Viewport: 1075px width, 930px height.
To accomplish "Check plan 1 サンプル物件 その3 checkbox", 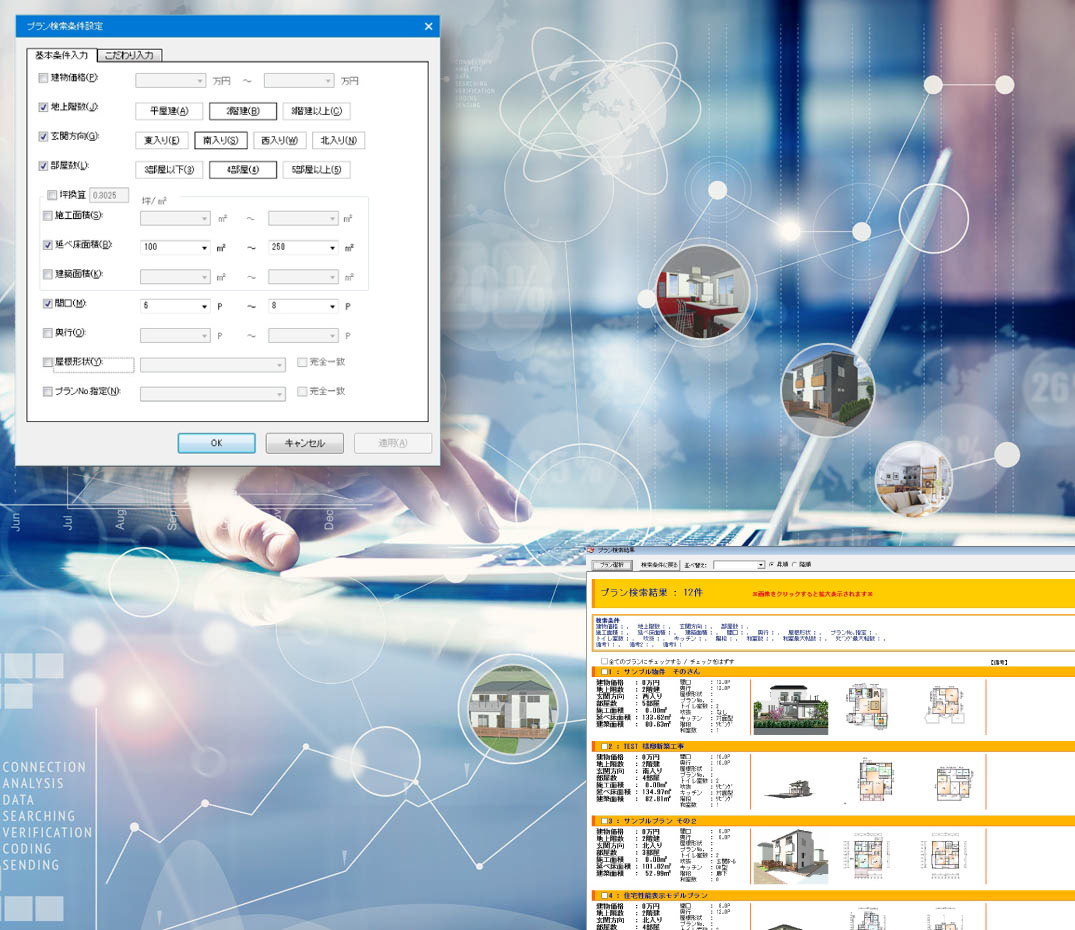I will [605, 672].
